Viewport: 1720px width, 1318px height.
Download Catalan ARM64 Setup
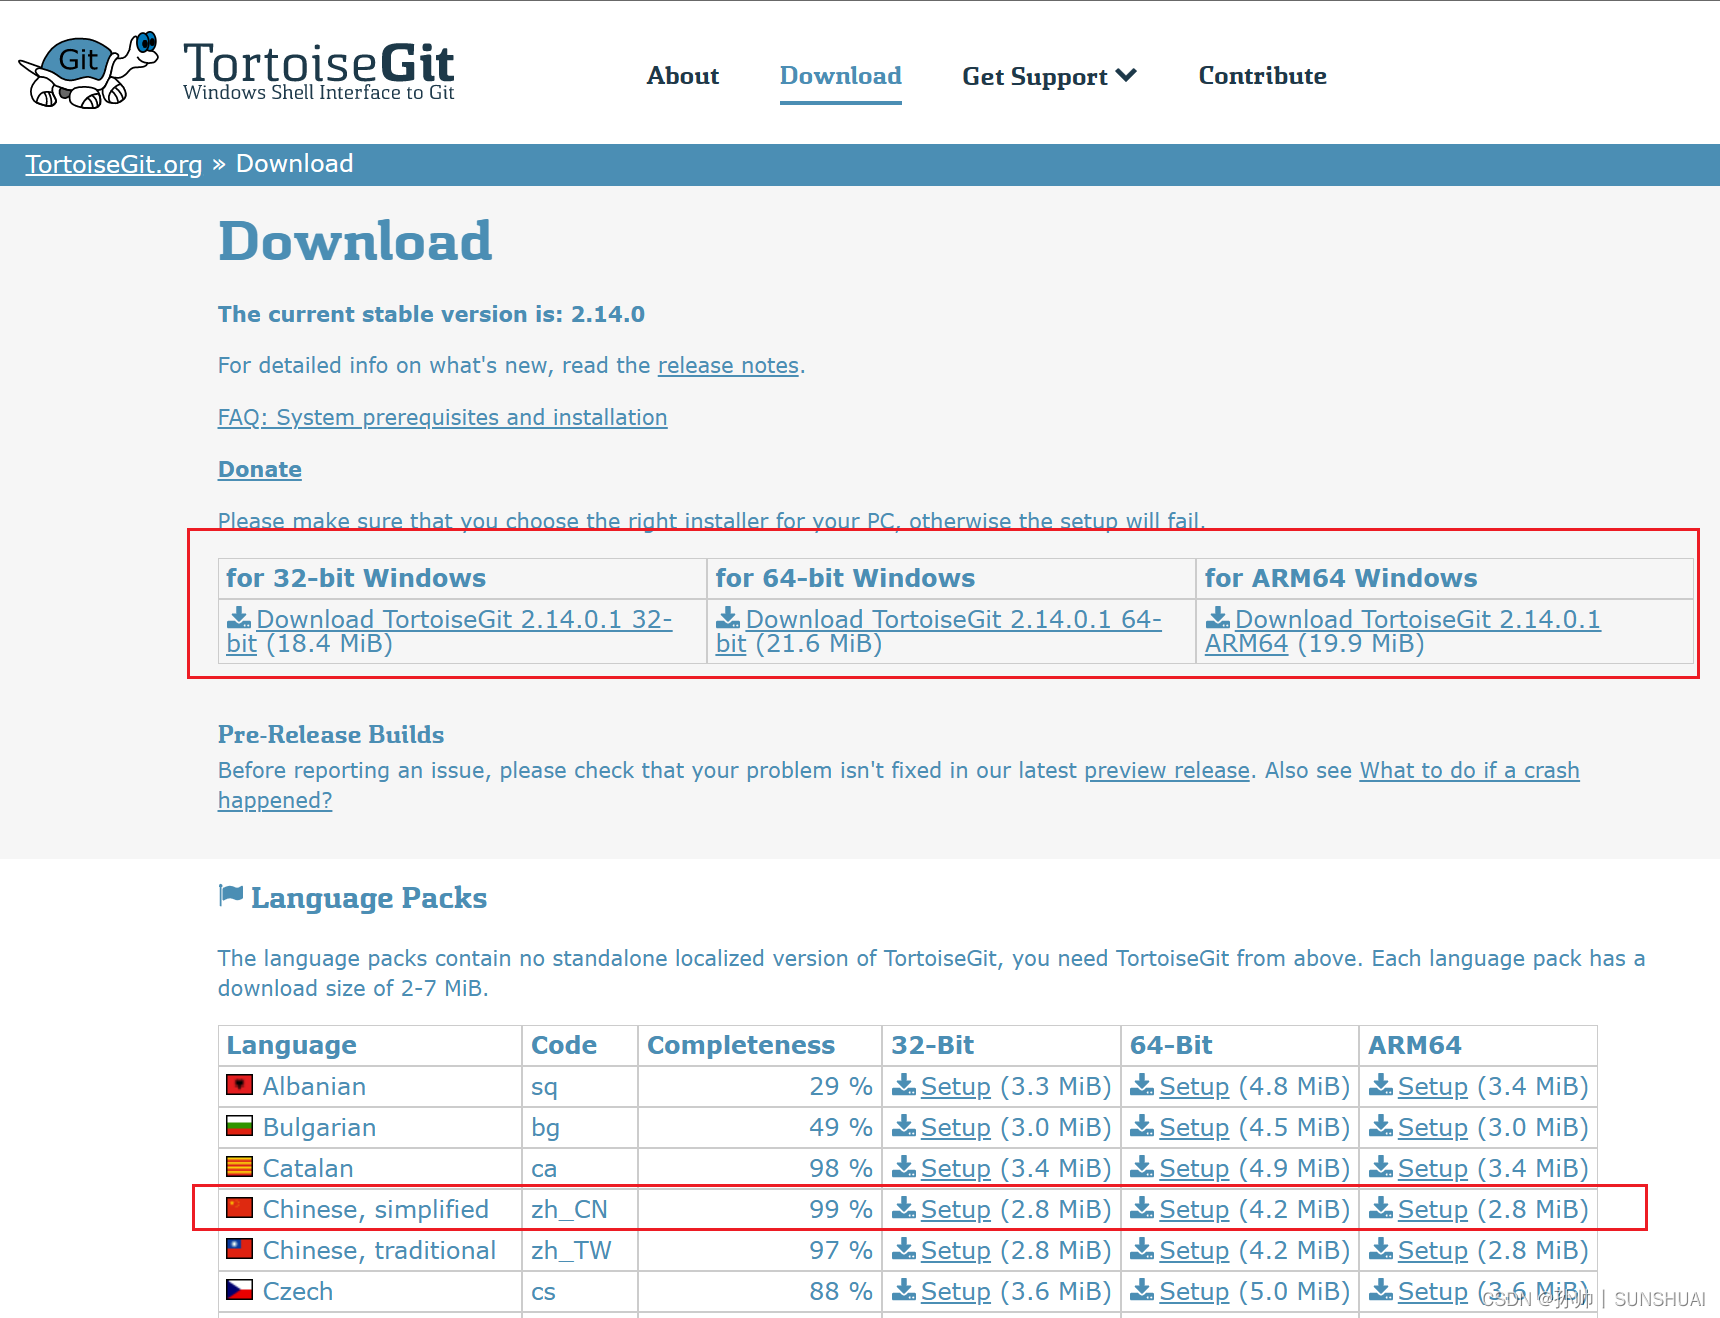click(x=1432, y=1169)
